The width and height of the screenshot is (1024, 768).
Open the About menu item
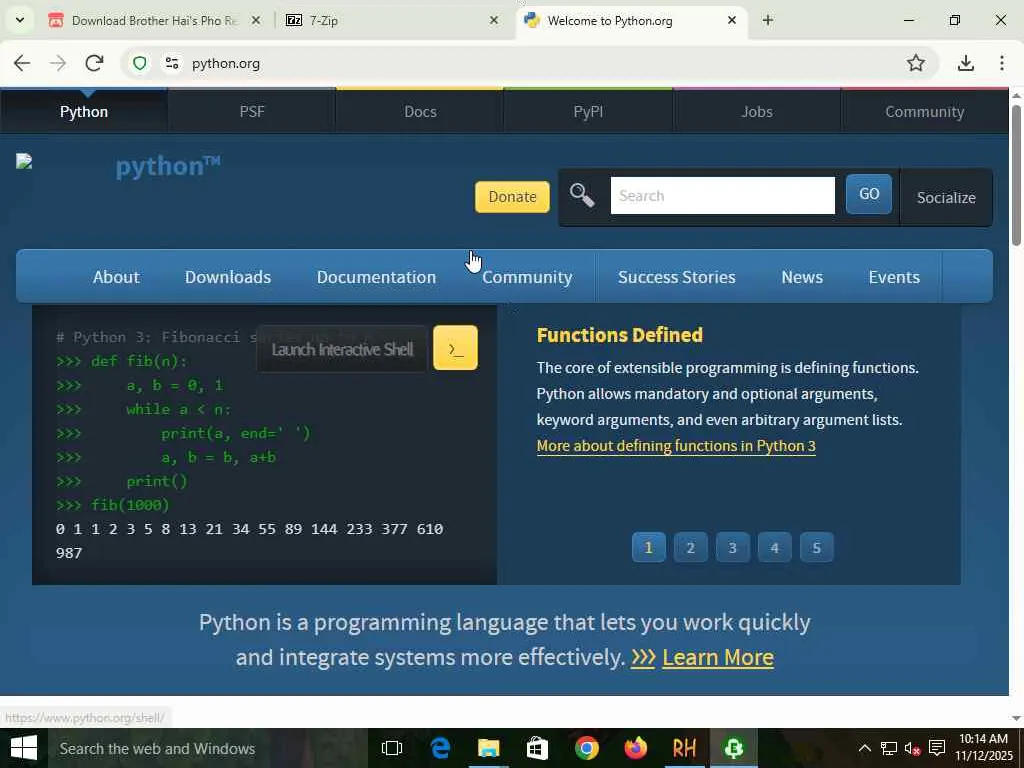(x=116, y=277)
